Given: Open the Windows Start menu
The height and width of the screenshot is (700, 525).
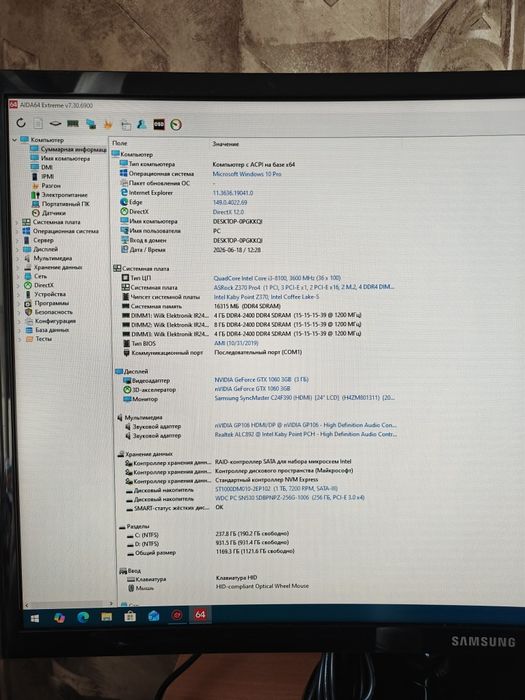Looking at the screenshot, I should click(x=34, y=618).
